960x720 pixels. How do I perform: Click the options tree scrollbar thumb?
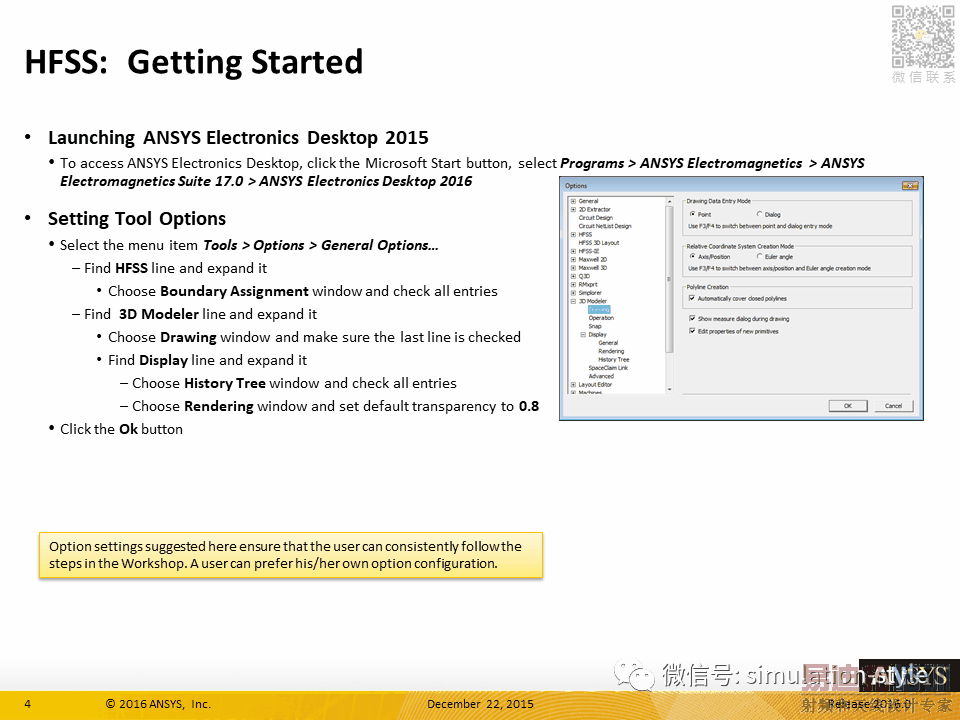[x=669, y=279]
